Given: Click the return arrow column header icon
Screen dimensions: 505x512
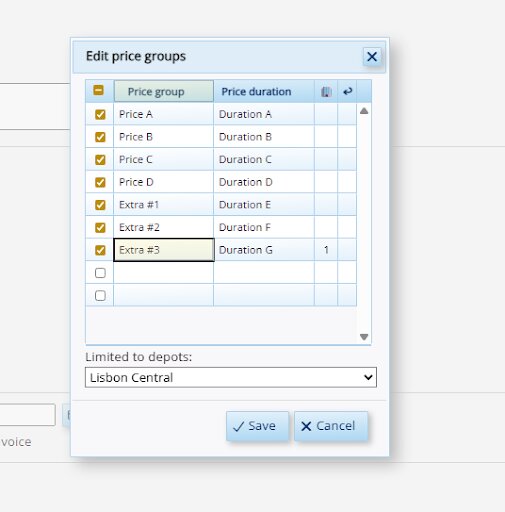Looking at the screenshot, I should click(x=347, y=91).
